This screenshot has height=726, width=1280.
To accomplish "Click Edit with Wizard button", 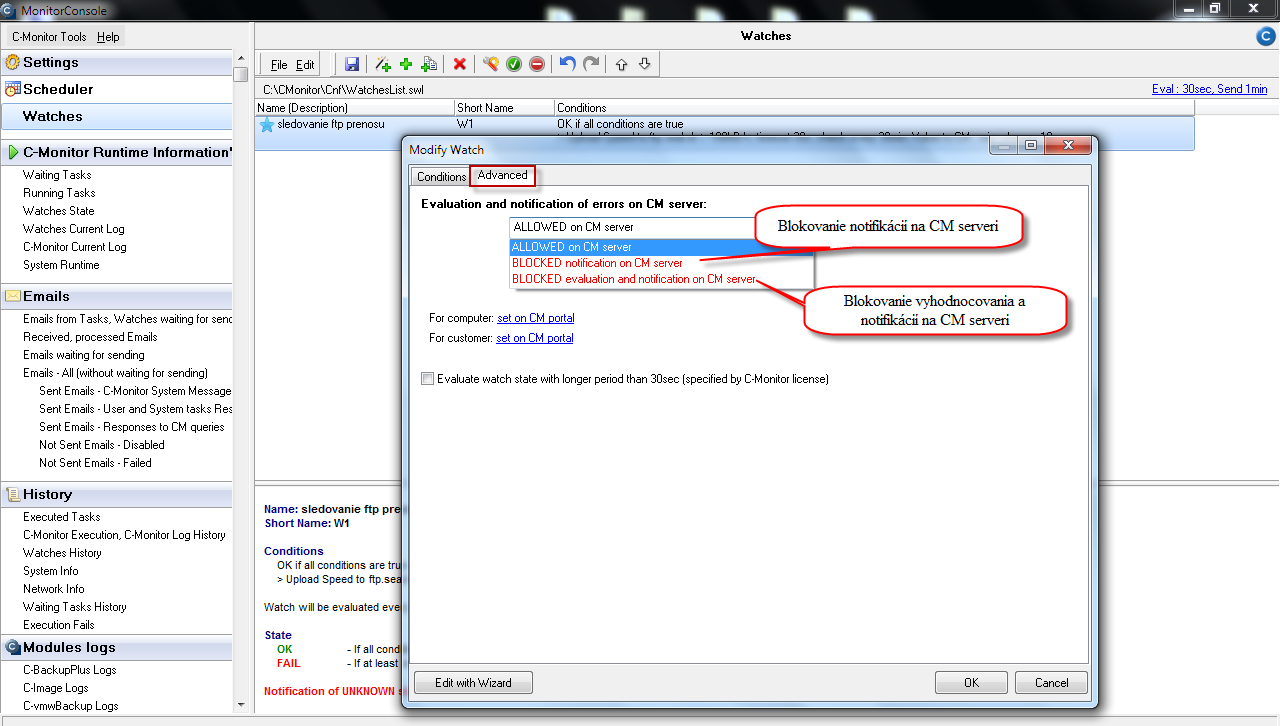I will (473, 683).
